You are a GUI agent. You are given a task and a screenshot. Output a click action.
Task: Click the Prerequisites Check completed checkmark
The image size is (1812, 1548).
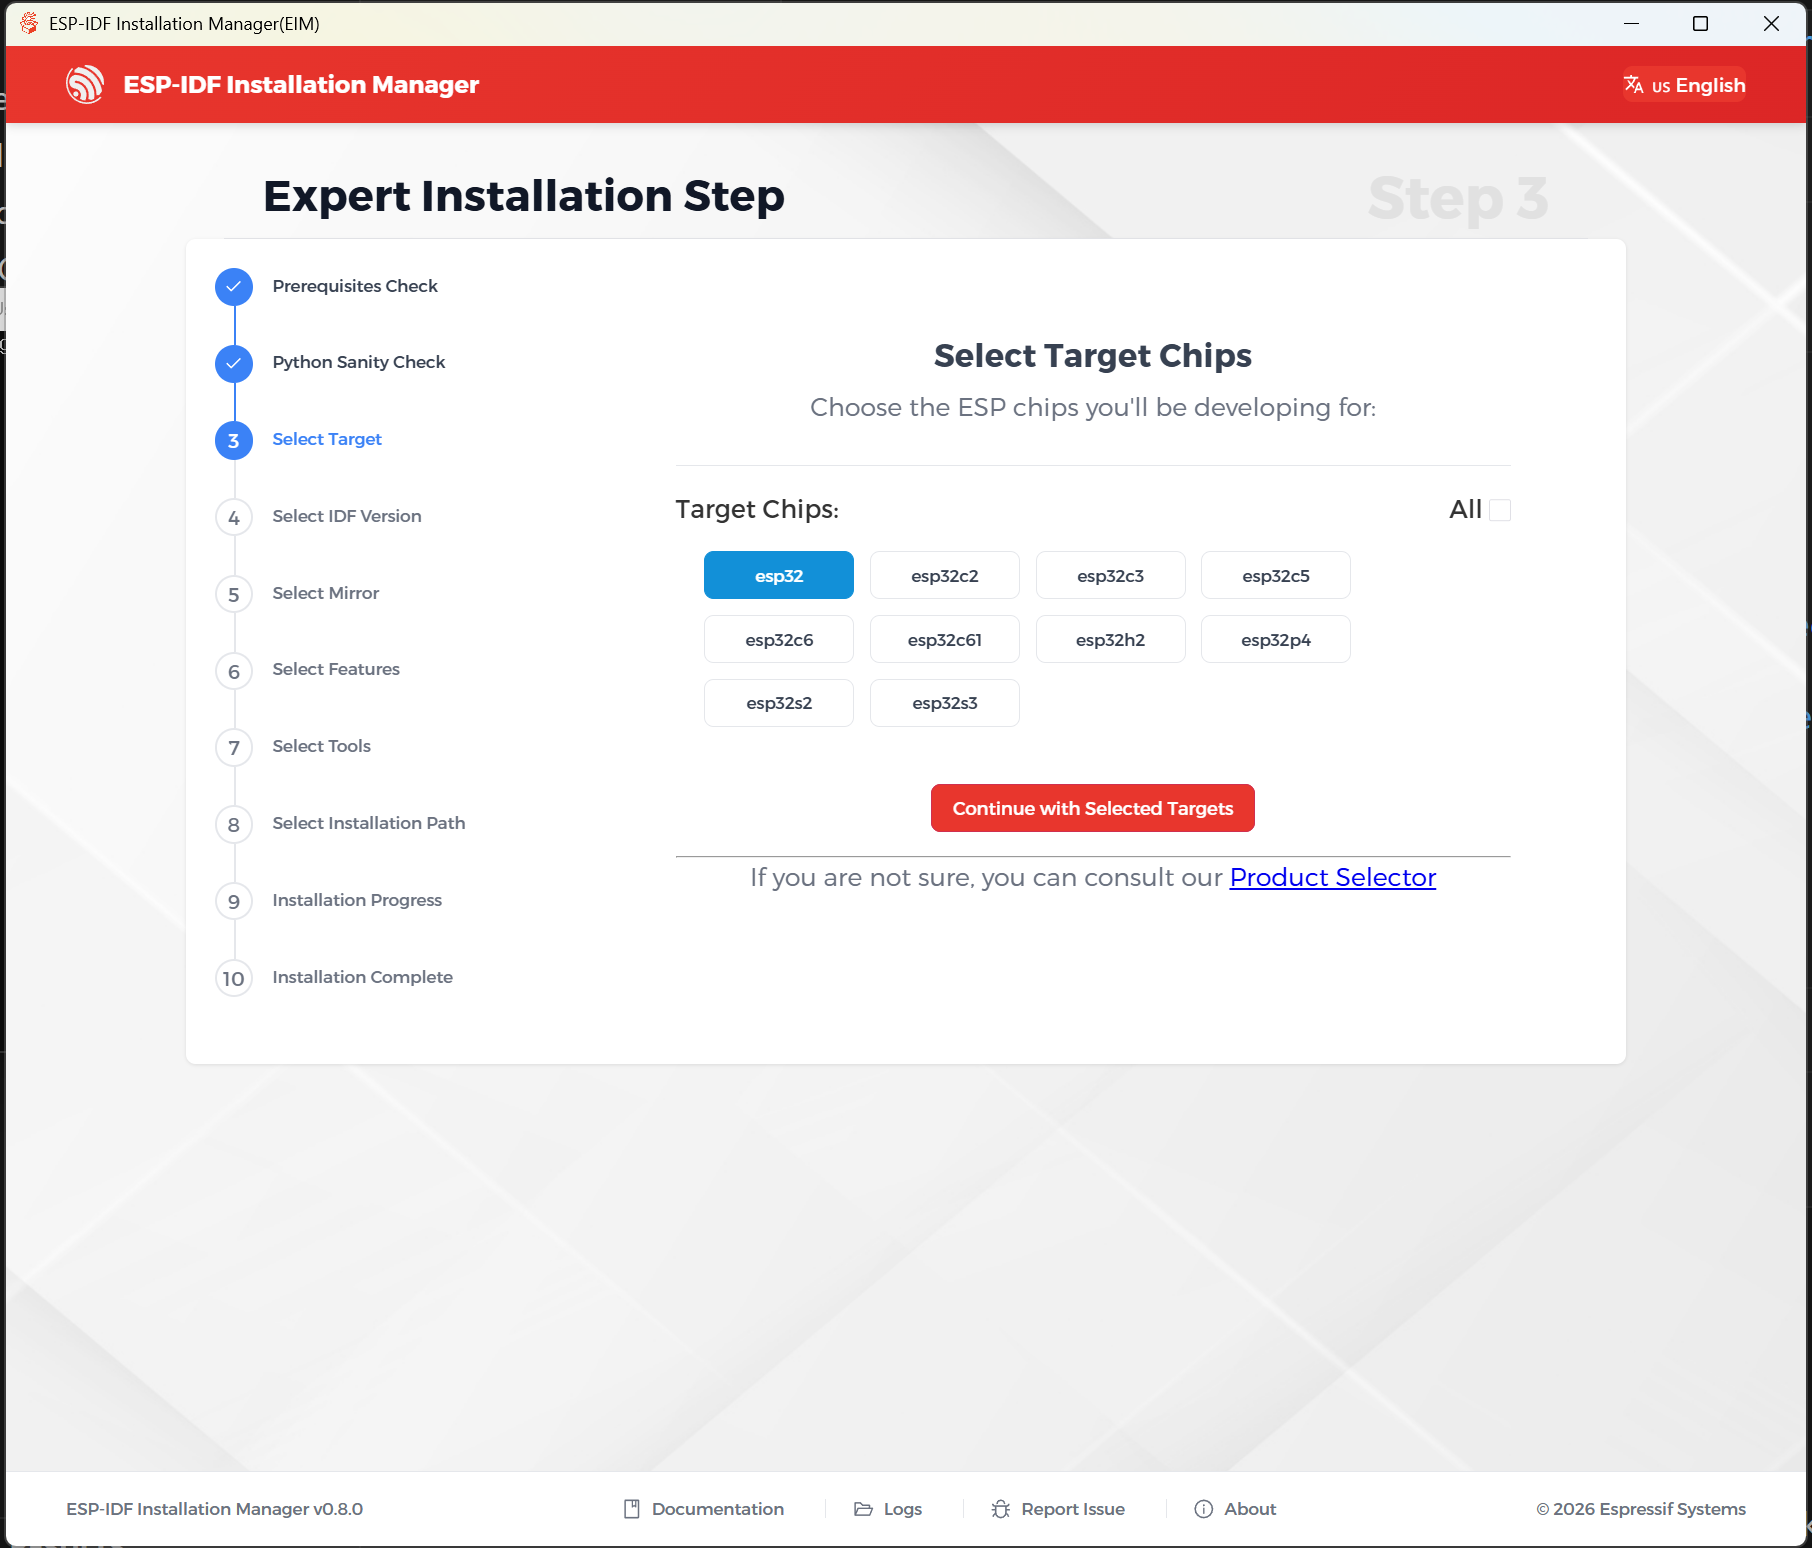[234, 287]
